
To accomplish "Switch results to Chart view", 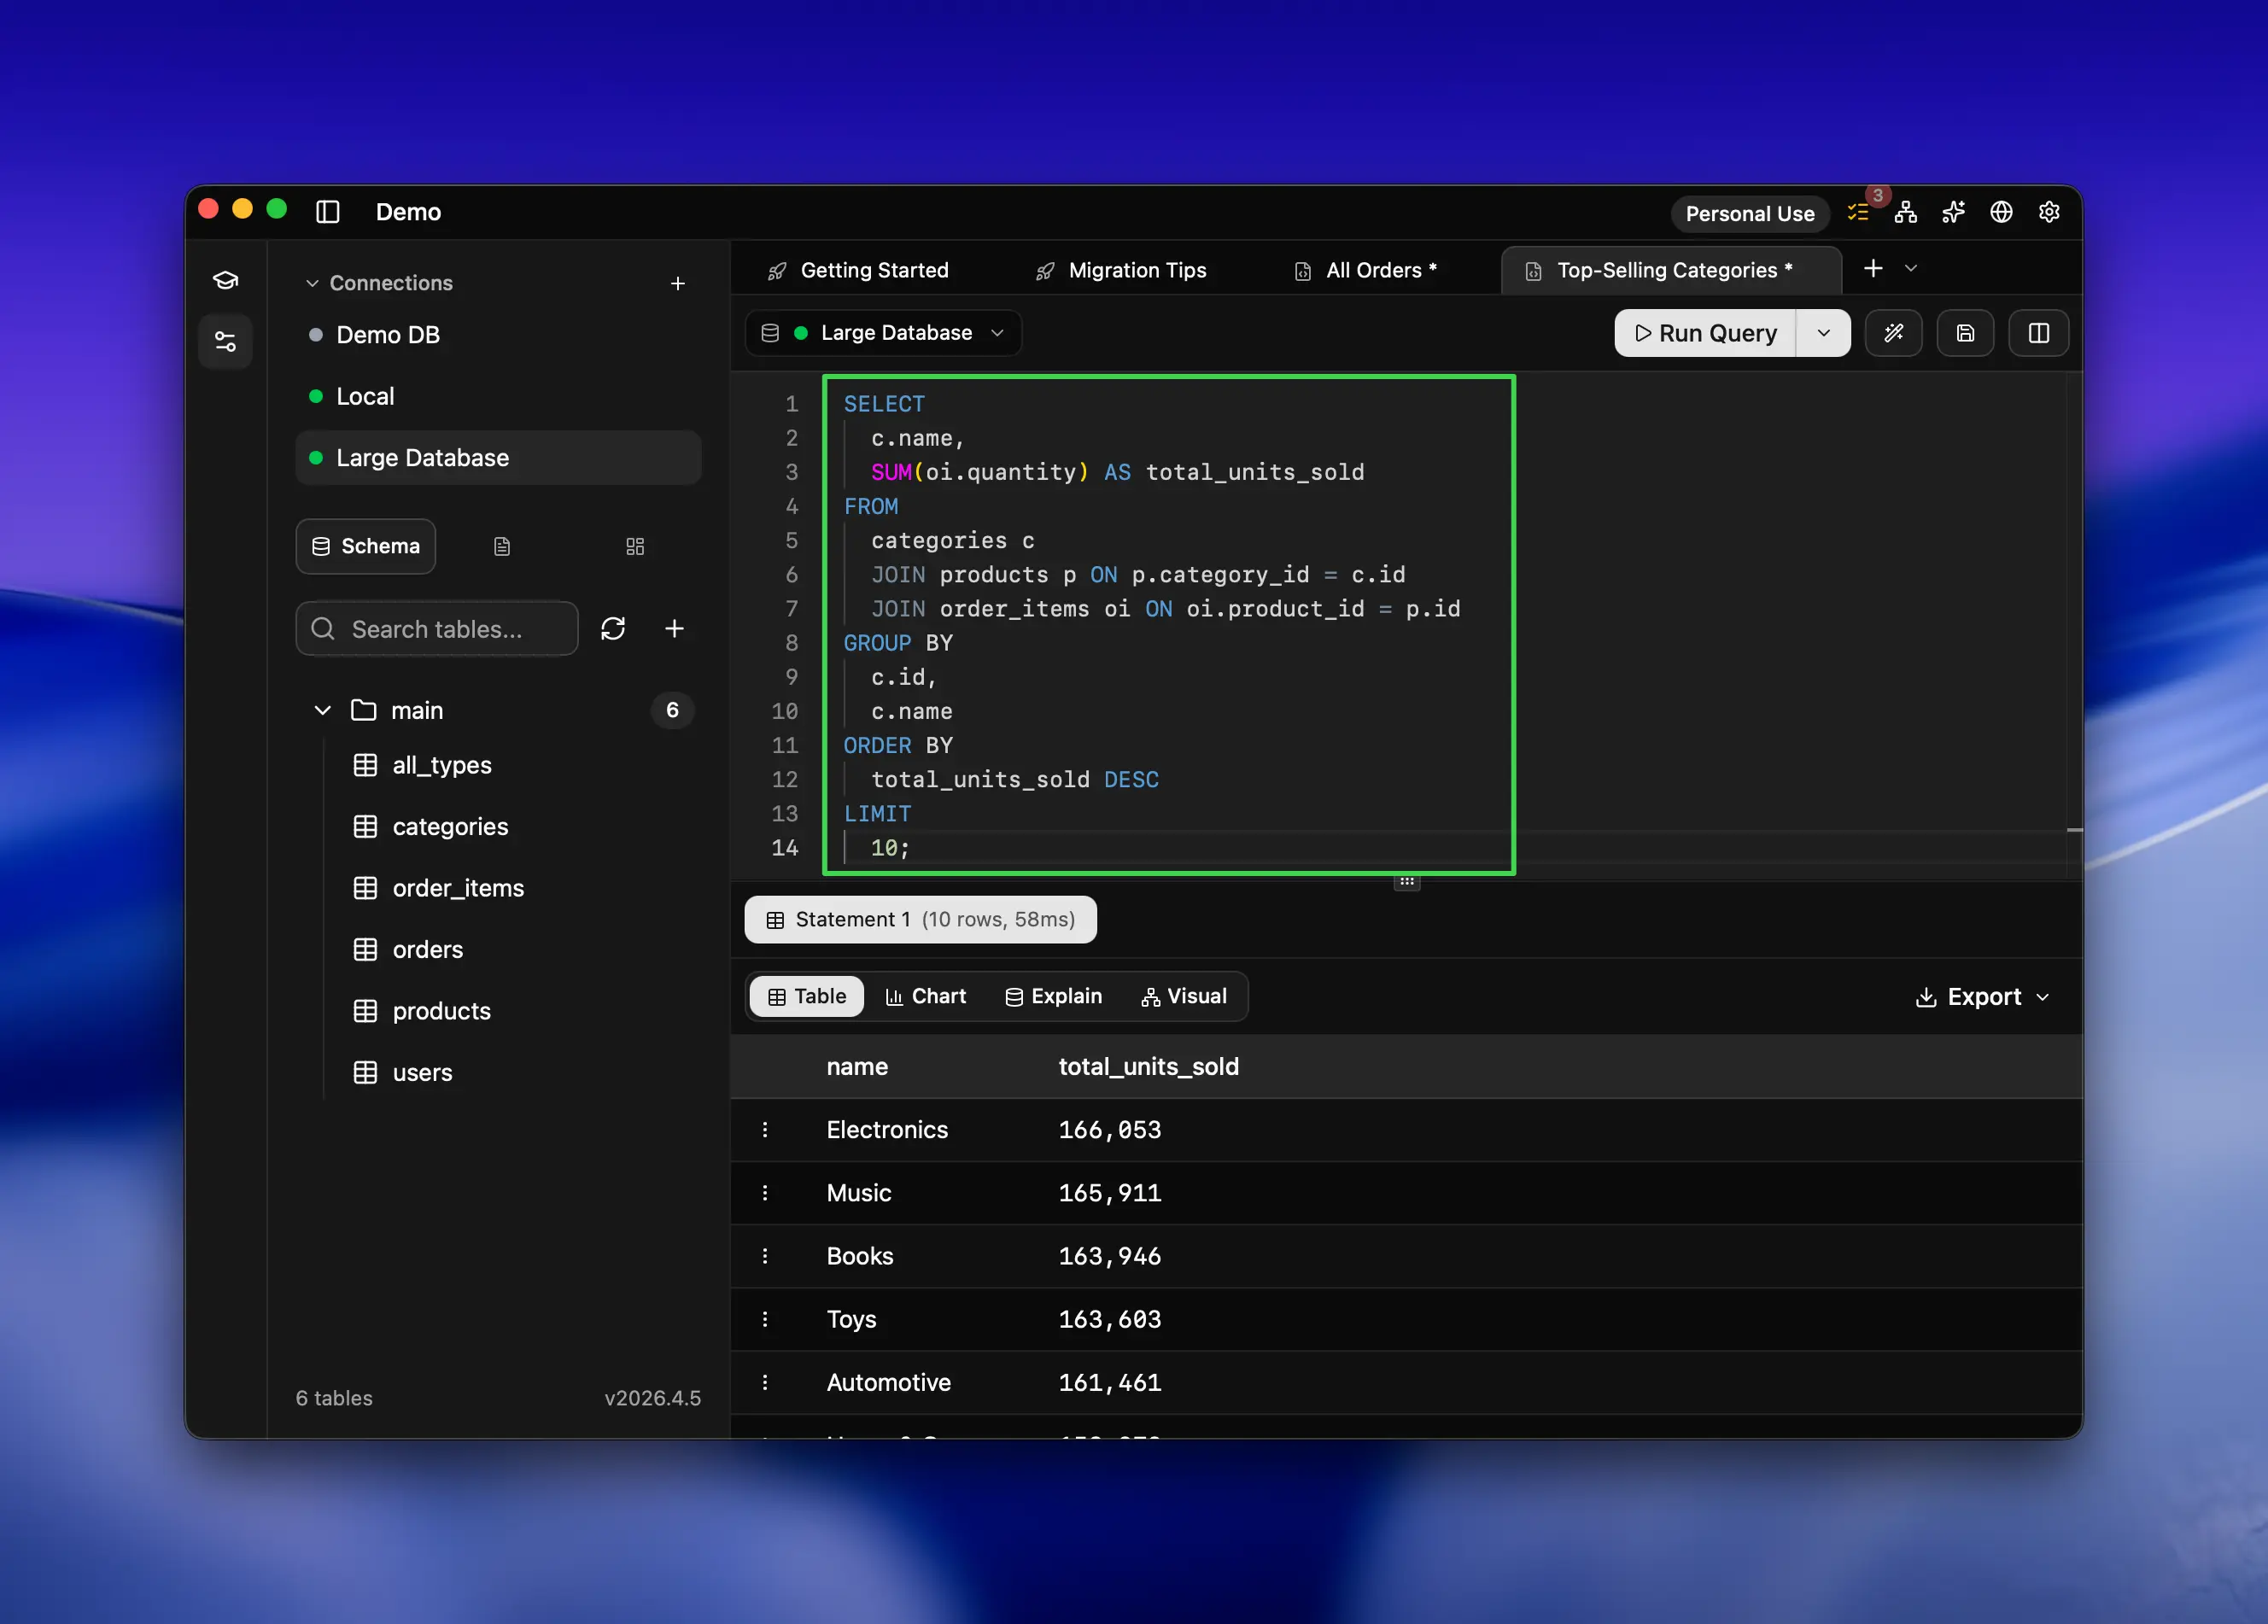I will click(x=926, y=996).
